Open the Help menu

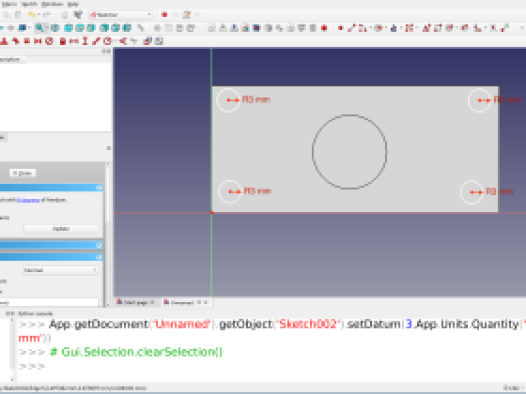click(x=73, y=4)
